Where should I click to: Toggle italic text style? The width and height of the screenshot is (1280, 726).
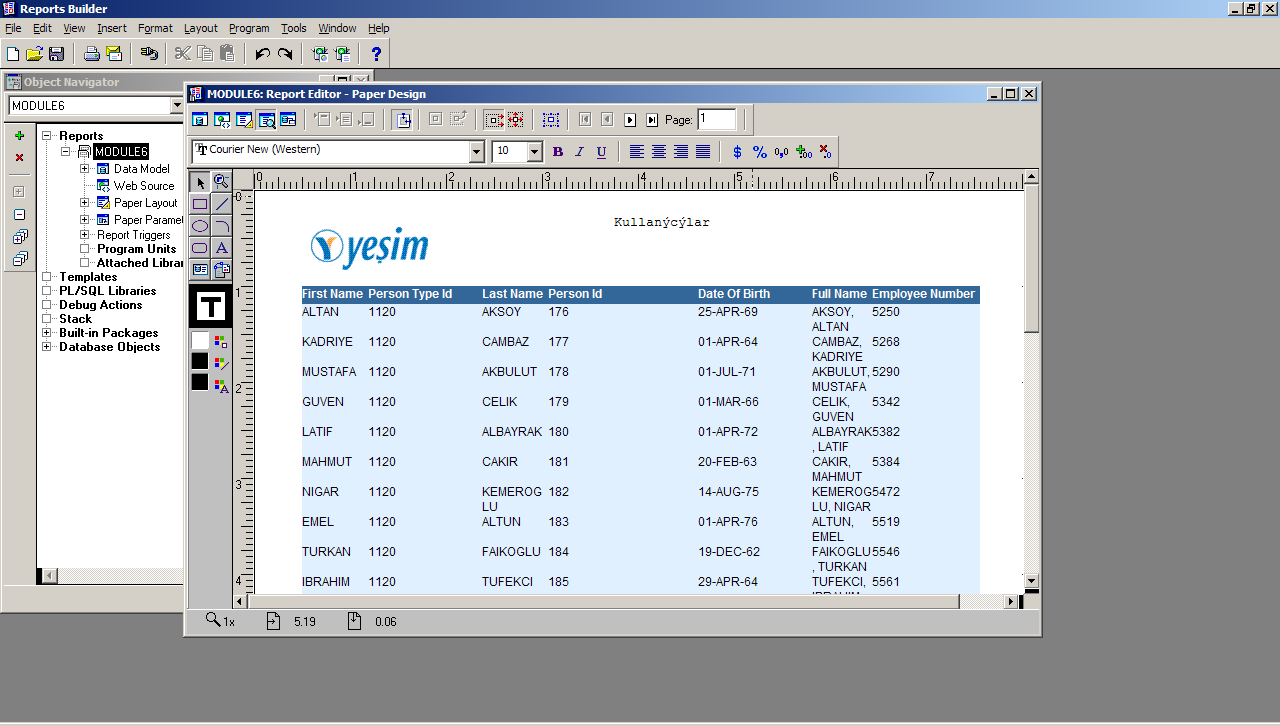pos(578,151)
